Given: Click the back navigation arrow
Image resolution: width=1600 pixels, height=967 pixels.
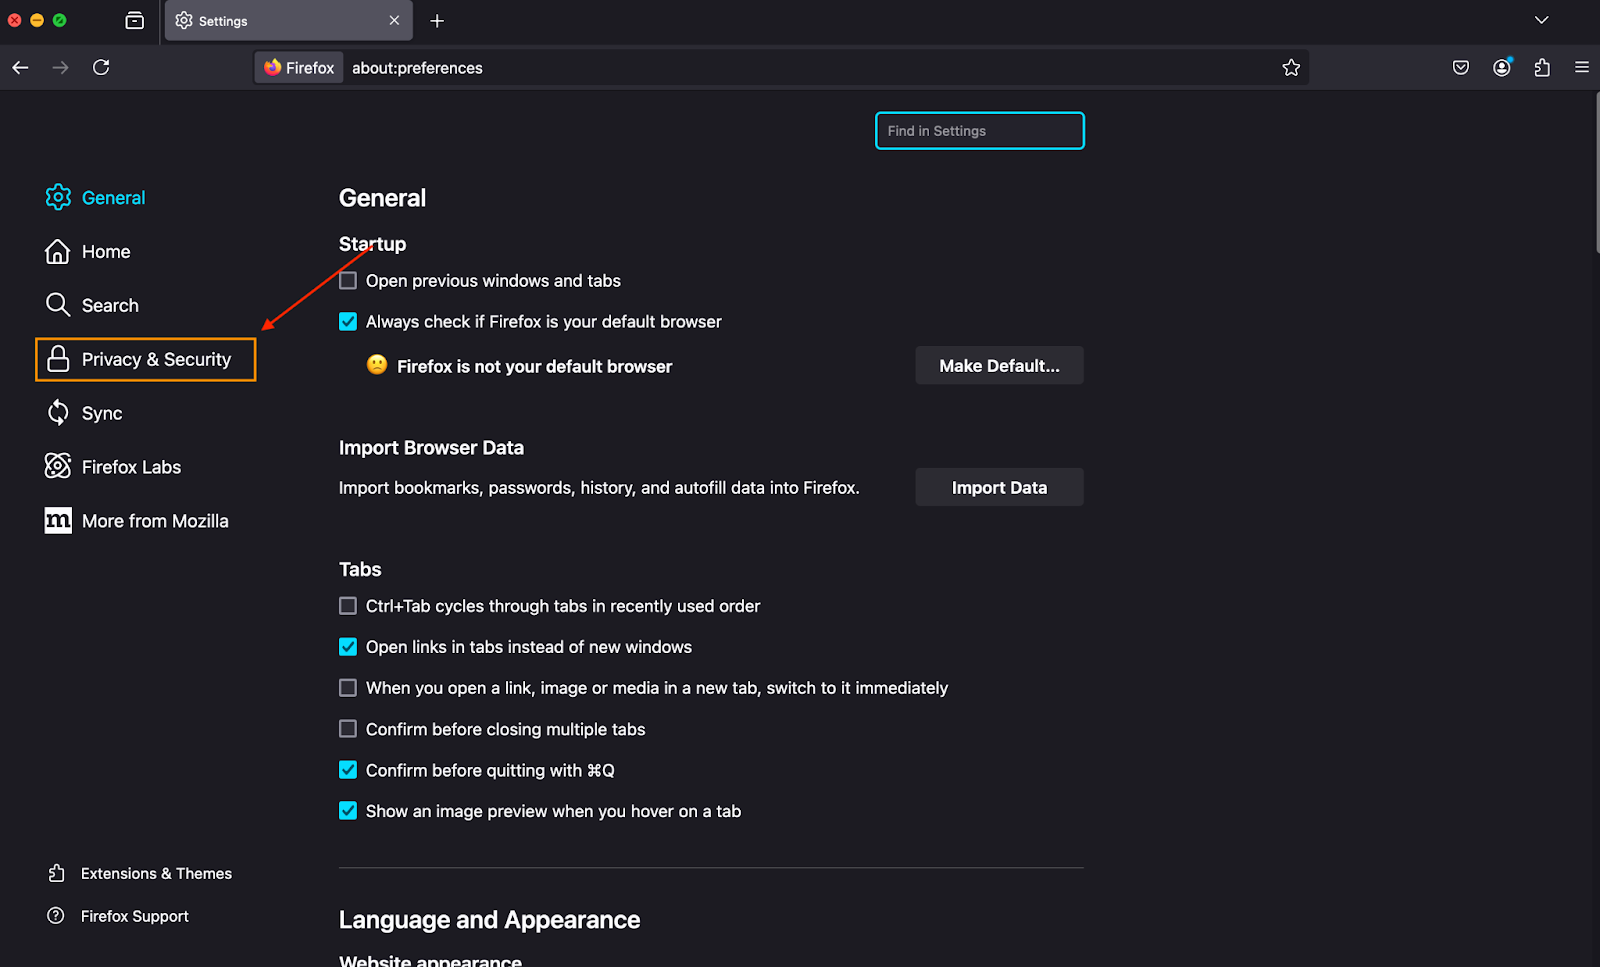Looking at the screenshot, I should tap(20, 67).
